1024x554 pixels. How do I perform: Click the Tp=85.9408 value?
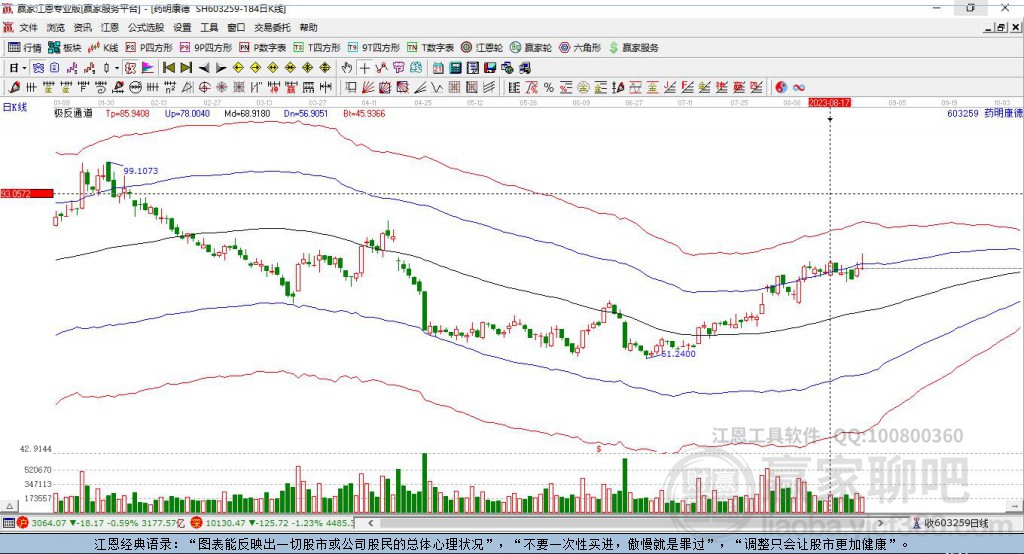click(x=127, y=114)
